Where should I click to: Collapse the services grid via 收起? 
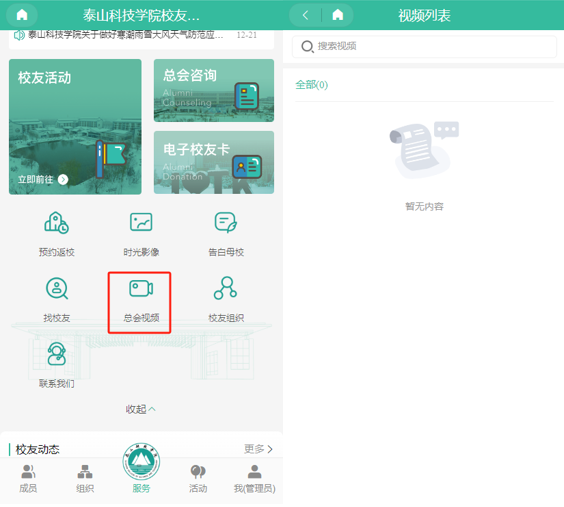pyautogui.click(x=141, y=409)
